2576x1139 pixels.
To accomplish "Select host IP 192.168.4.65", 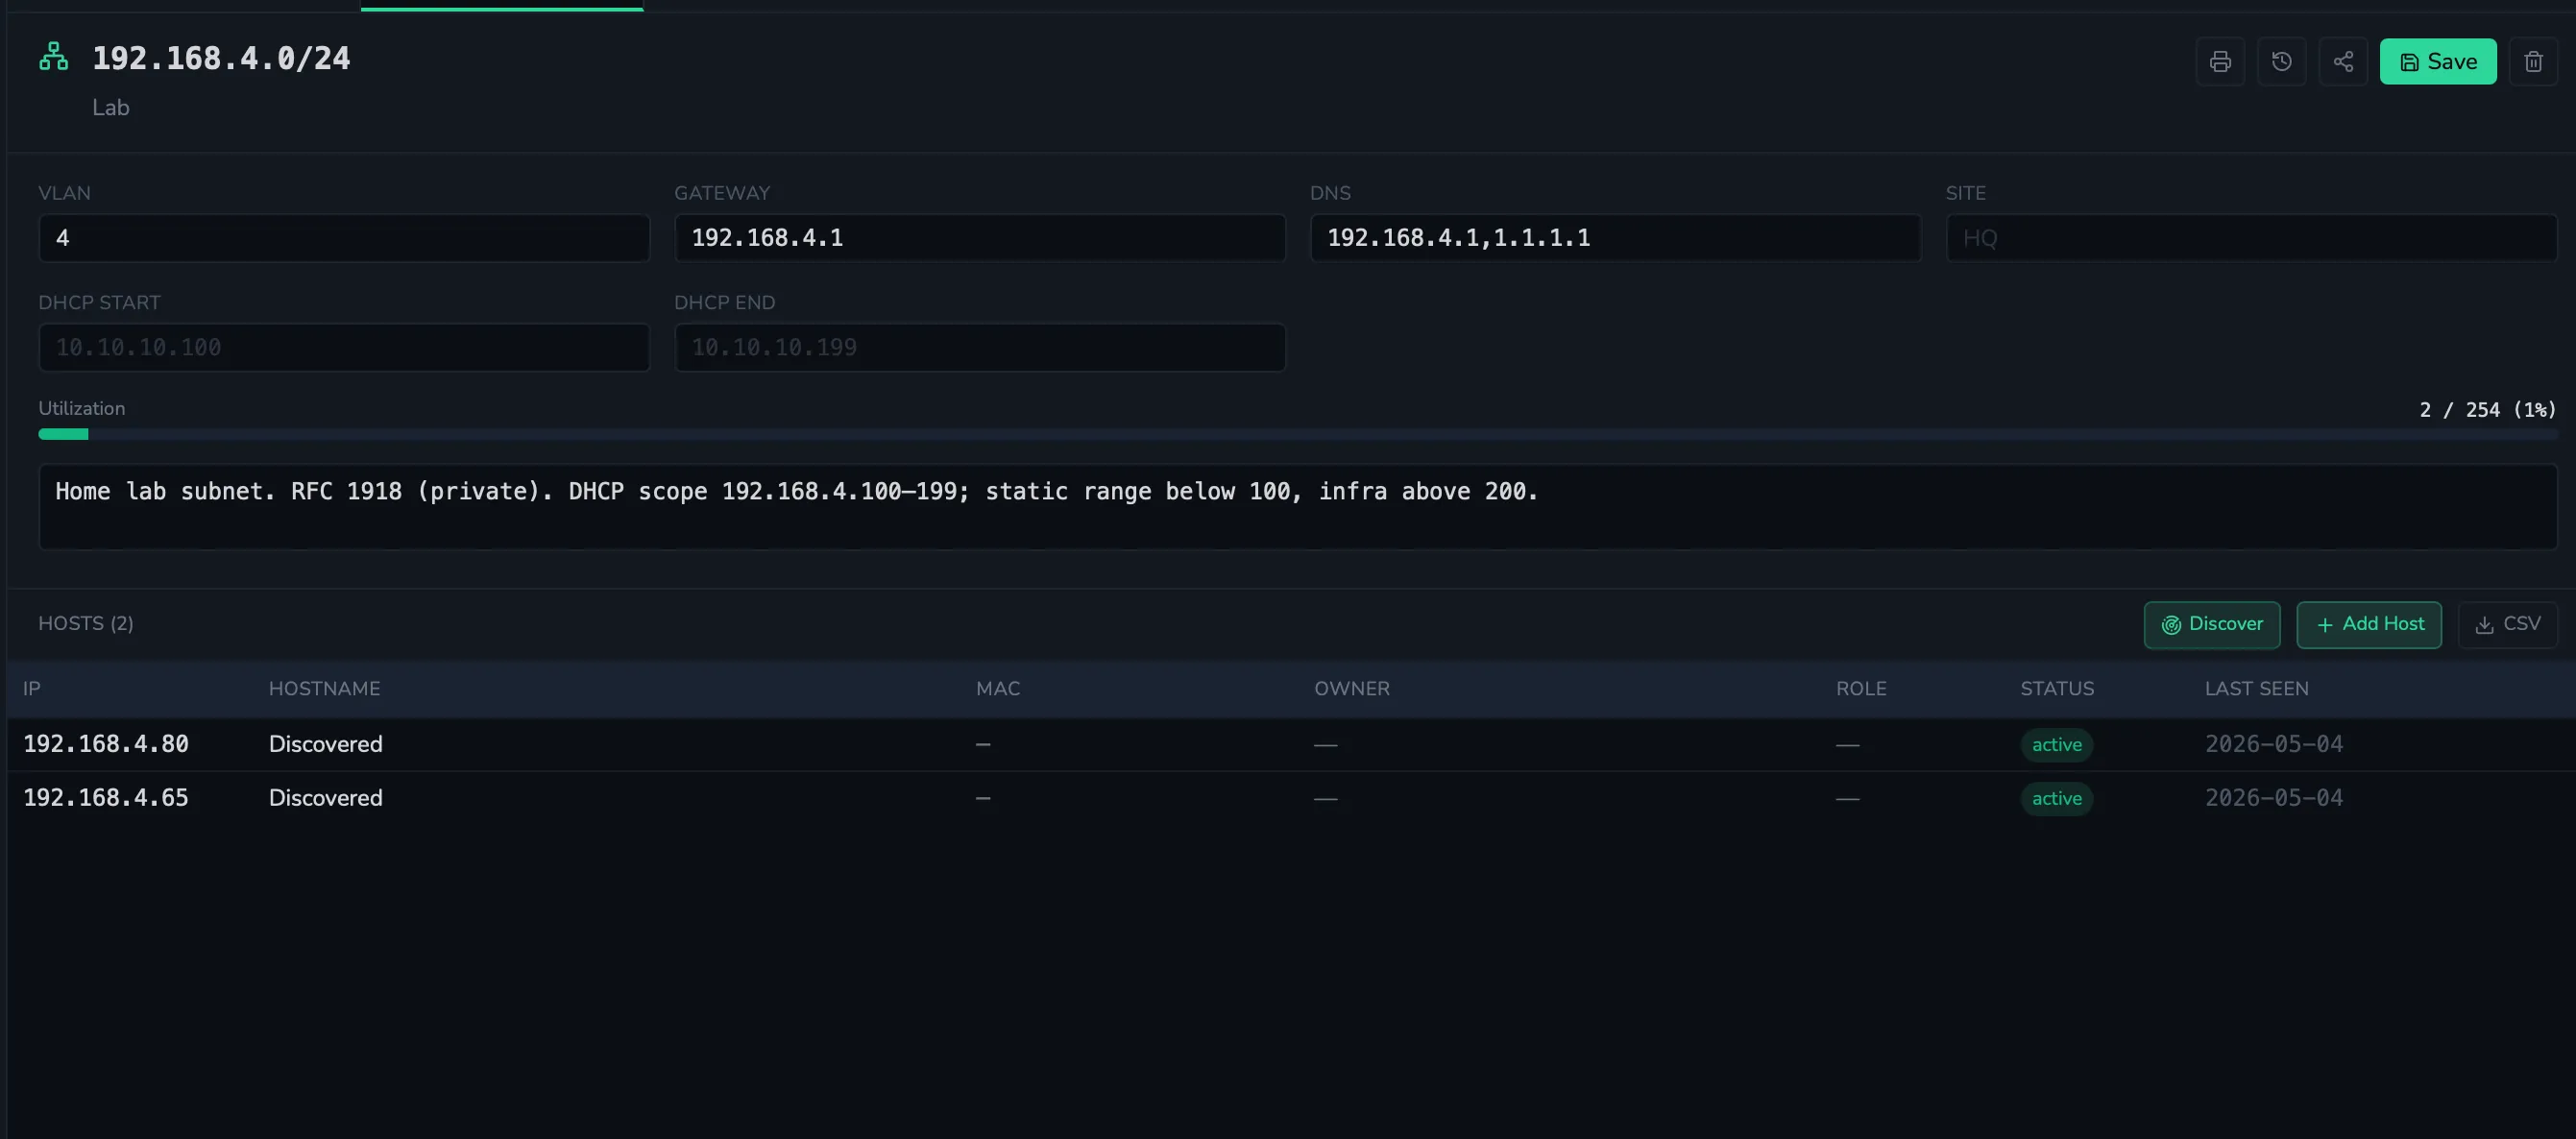I will coord(106,799).
